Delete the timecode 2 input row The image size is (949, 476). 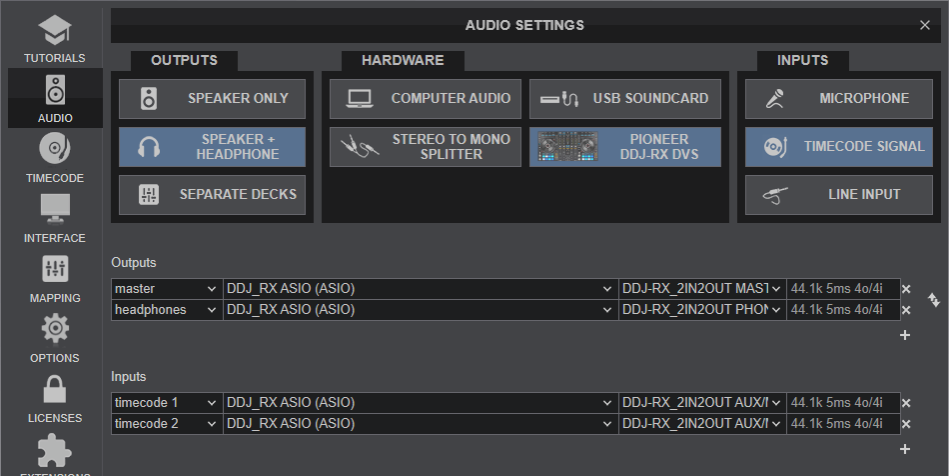tap(906, 424)
